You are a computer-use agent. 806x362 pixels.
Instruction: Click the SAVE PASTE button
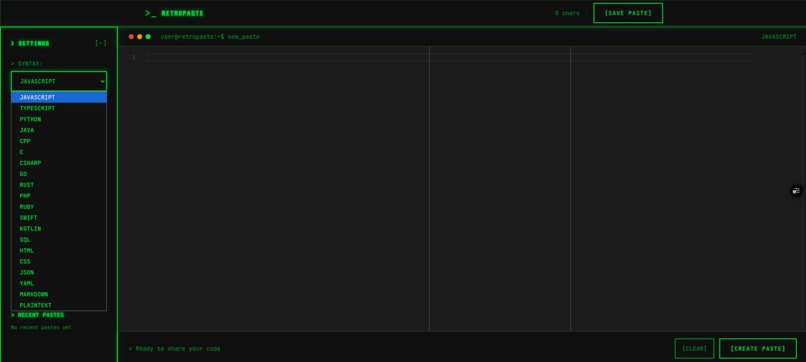coord(628,13)
